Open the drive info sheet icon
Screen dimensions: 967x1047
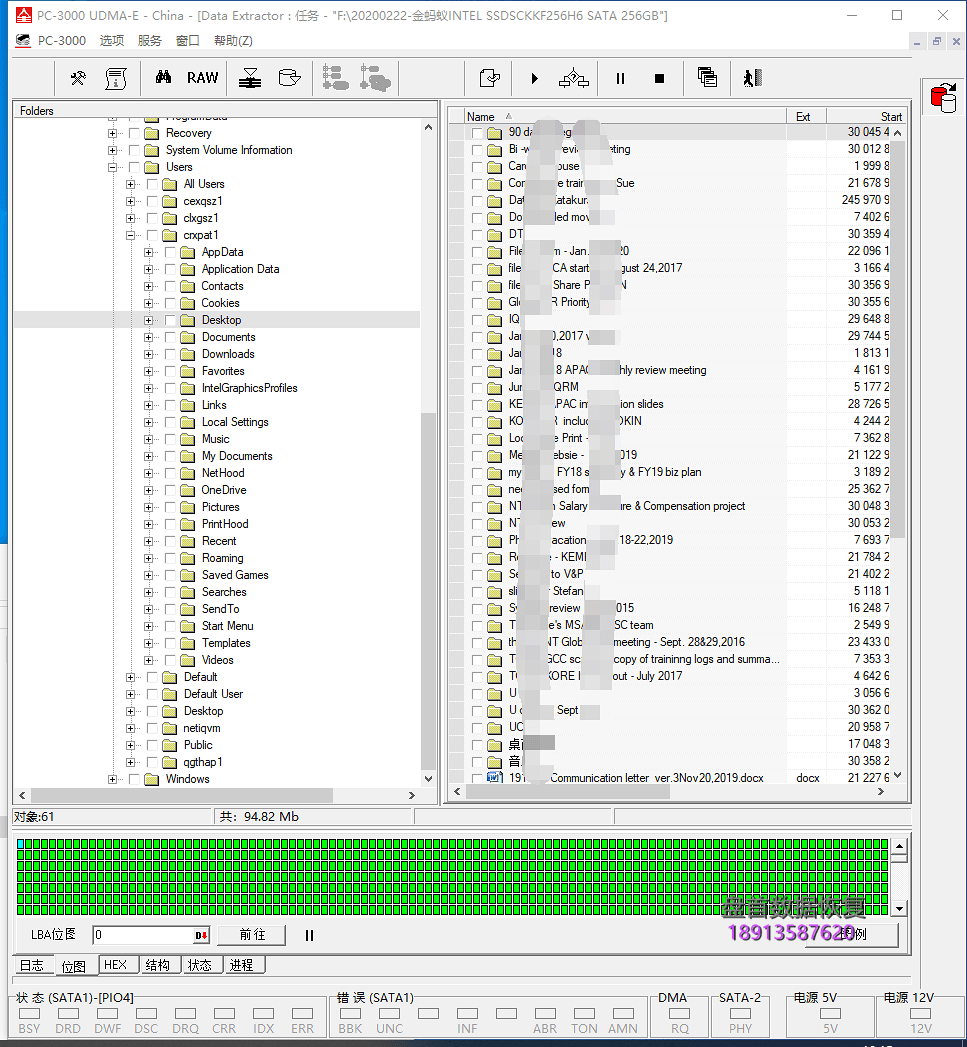tap(116, 78)
